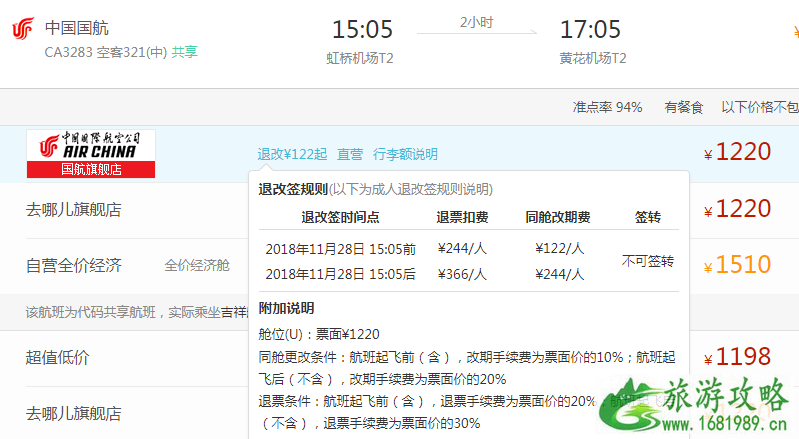Select the ¥1510 price for 自营全价经济

coord(737,265)
